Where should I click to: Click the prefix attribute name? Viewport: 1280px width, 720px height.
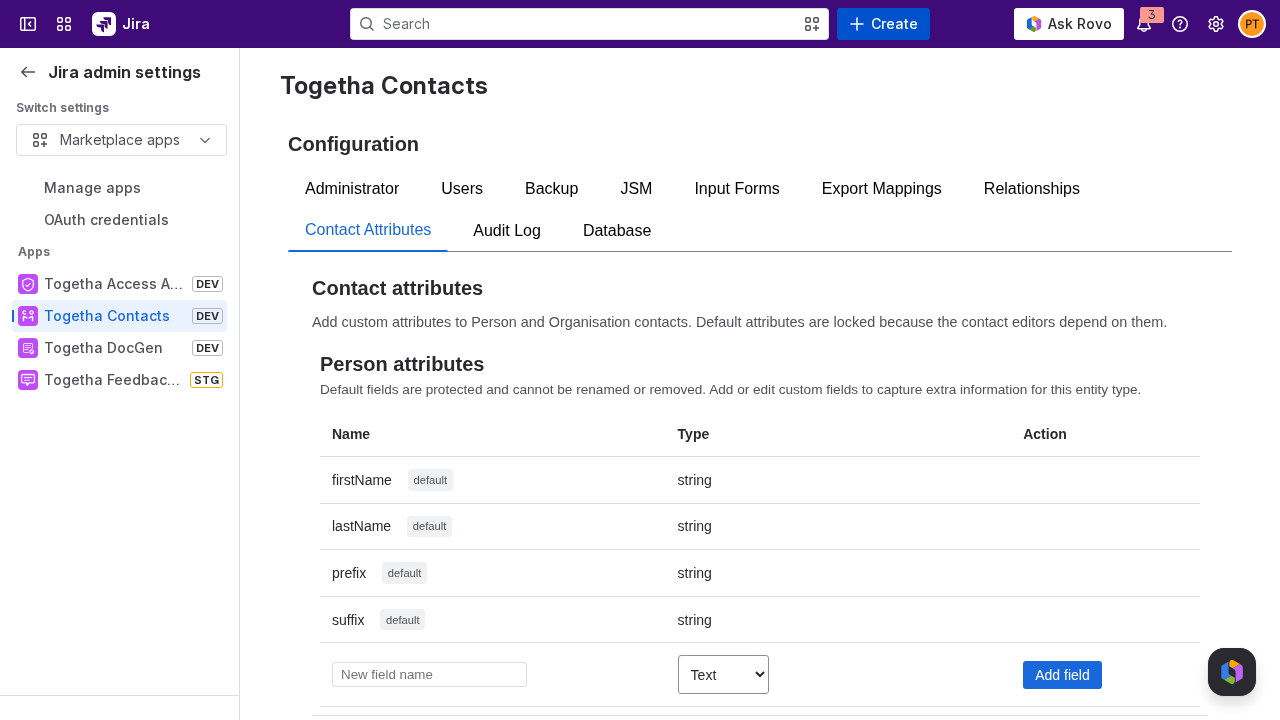[349, 573]
